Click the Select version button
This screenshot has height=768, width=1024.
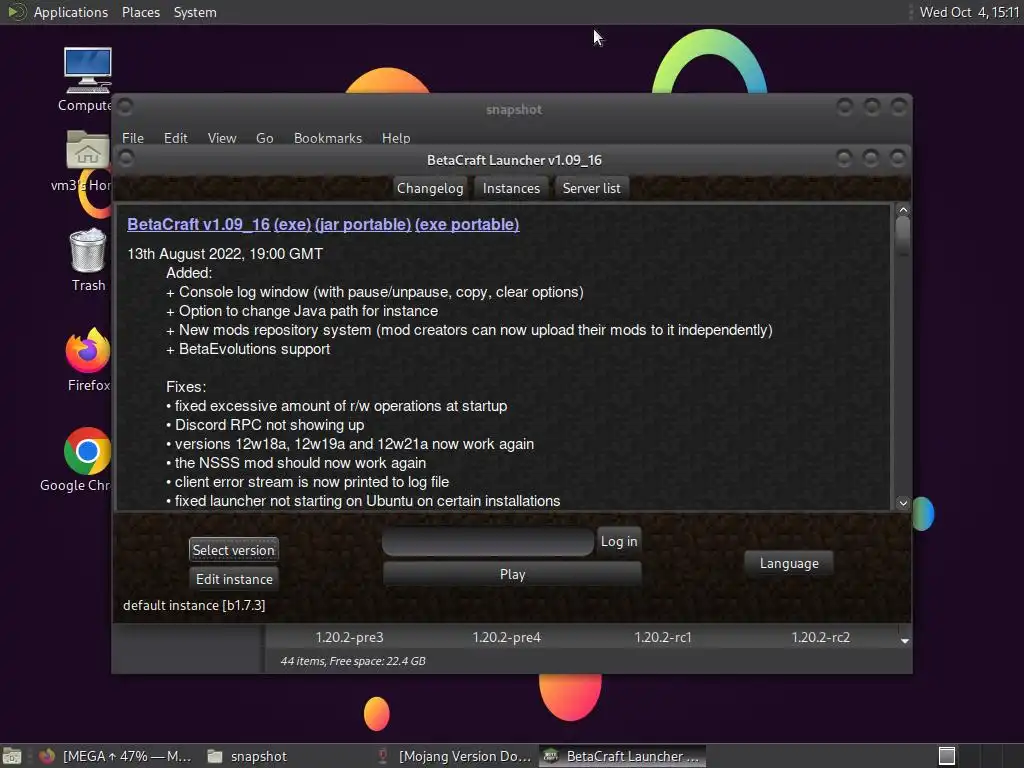[234, 550]
